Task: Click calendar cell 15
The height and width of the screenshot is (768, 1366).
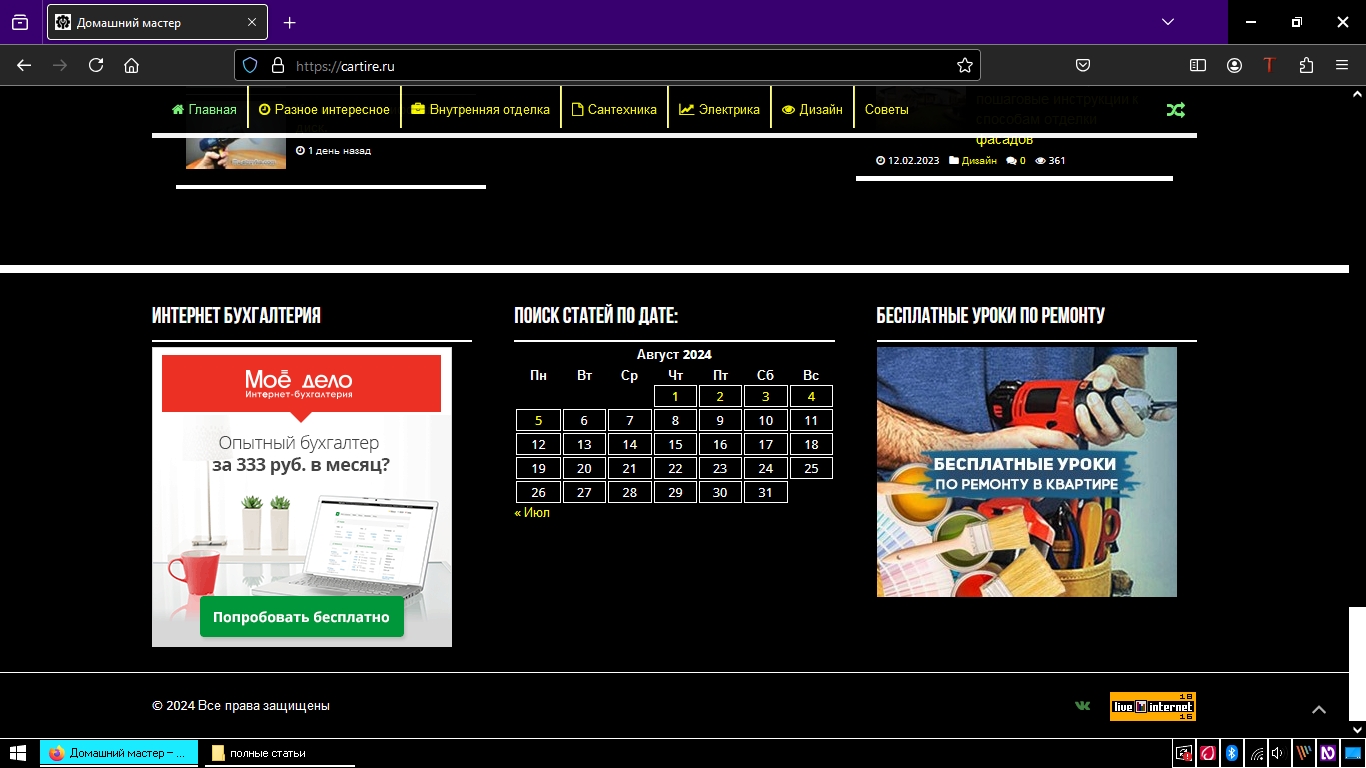Action: (675, 444)
